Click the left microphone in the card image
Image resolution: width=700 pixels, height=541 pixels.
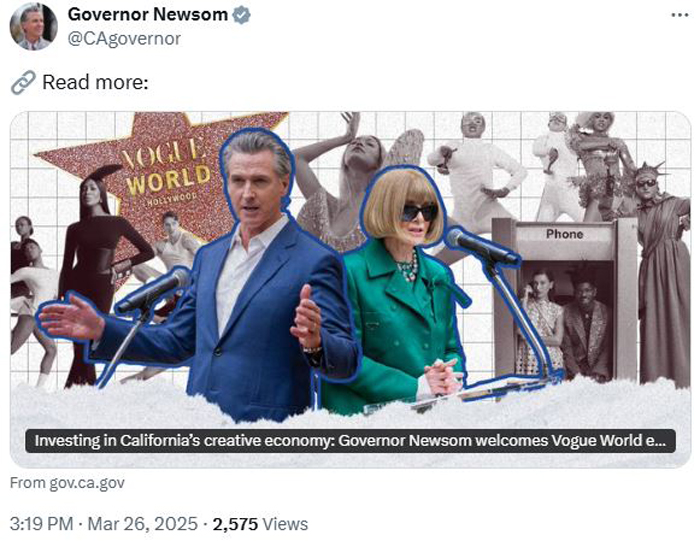[x=154, y=289]
